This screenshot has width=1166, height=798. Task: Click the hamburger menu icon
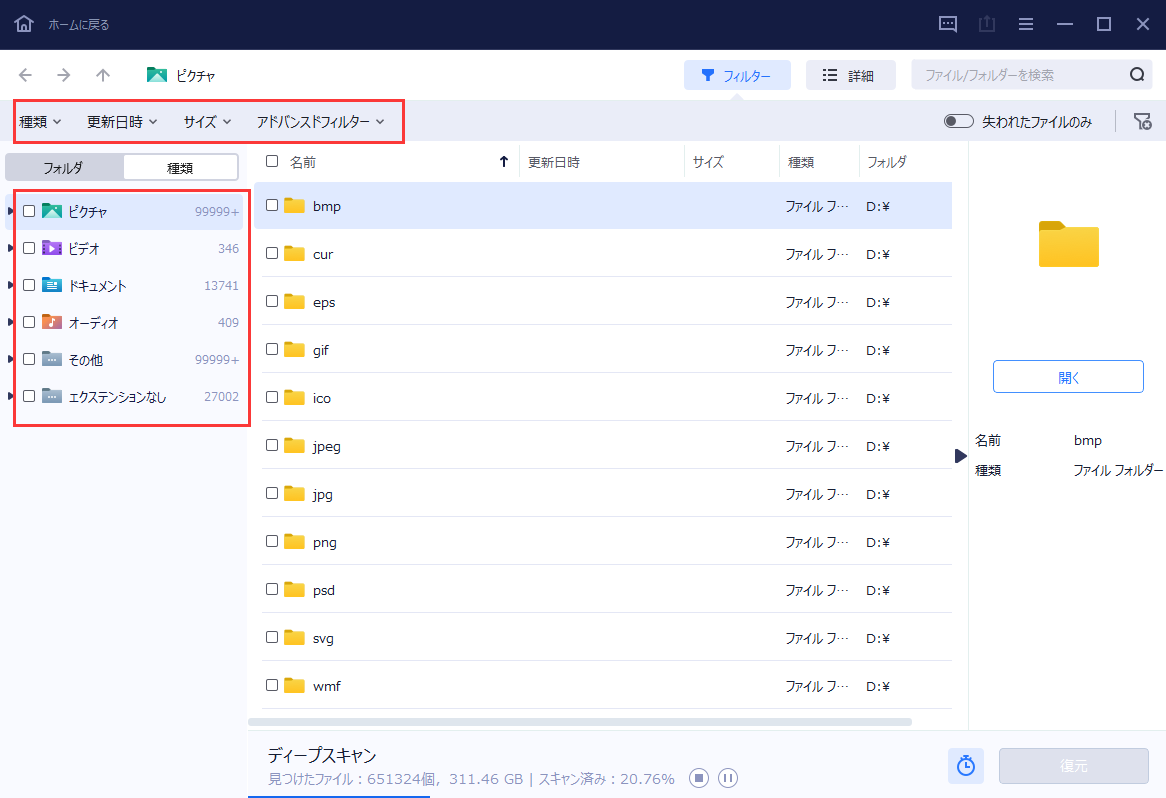pos(1026,24)
